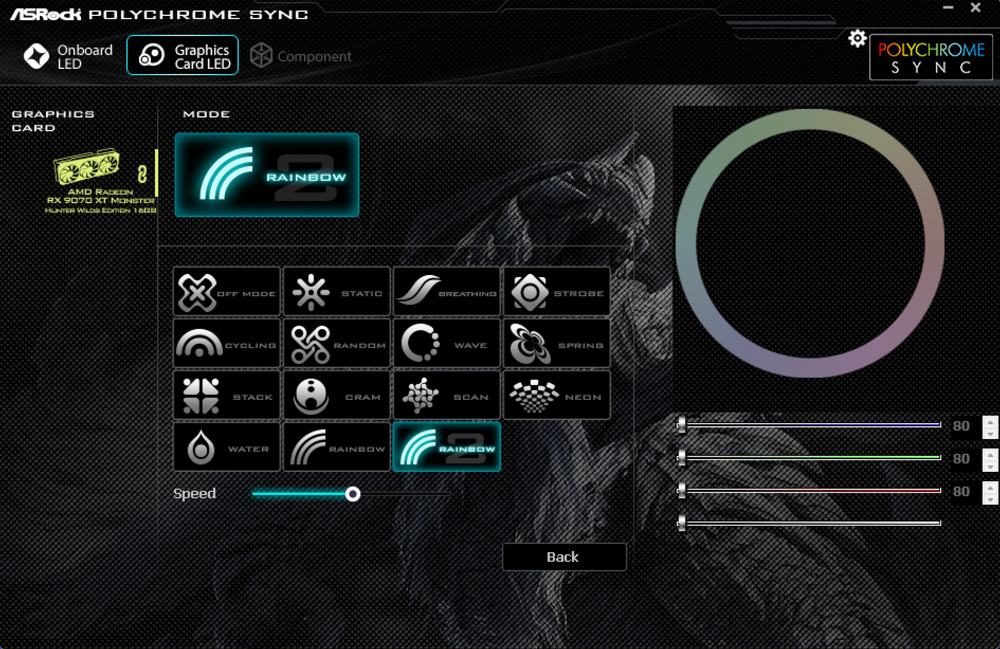Apply the Cram lighting effect
The image size is (1000, 649).
336,396
